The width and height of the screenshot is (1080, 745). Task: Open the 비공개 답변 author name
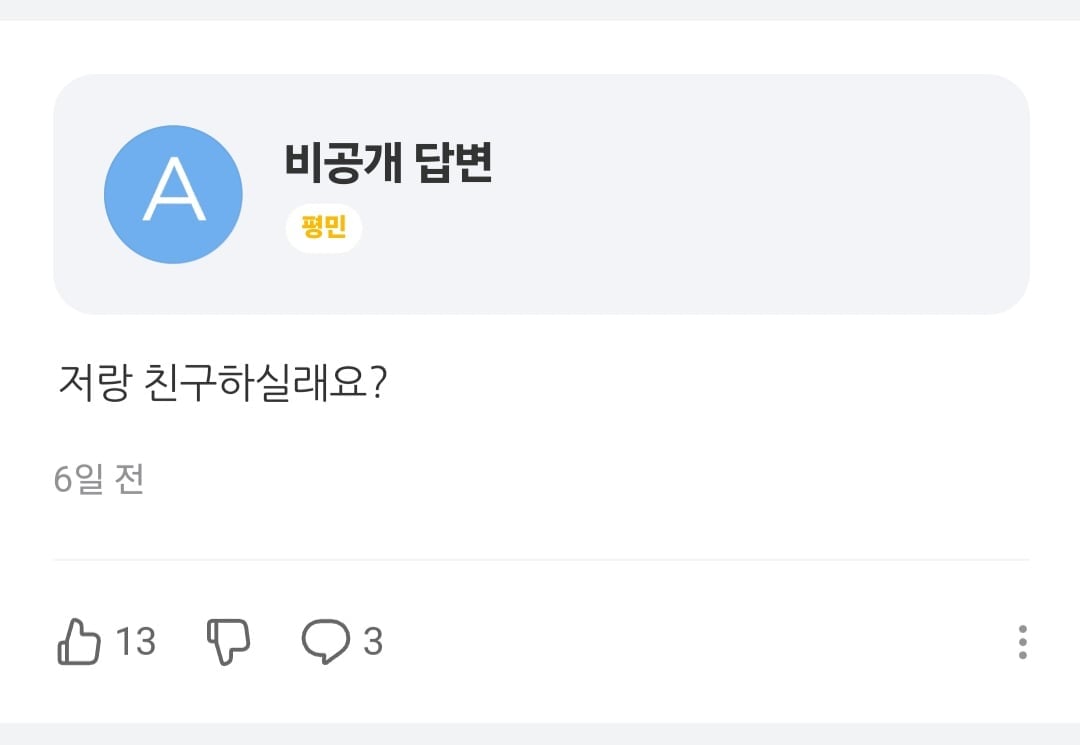point(388,162)
